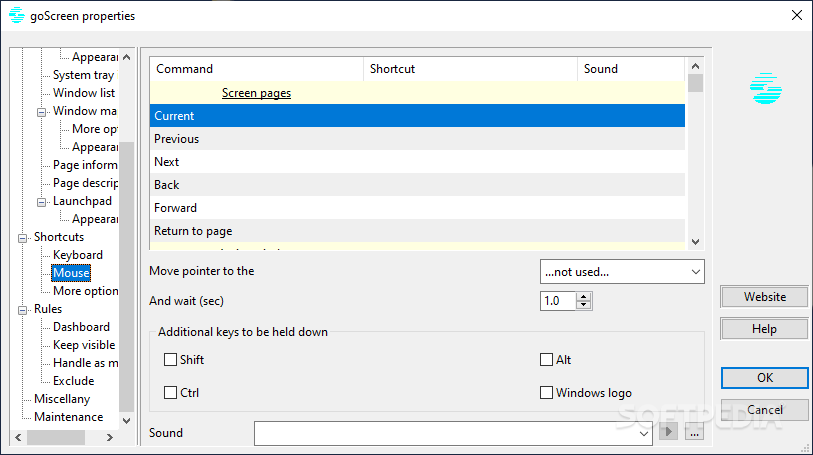Select the Miscellany tree item
Viewport: 813px width, 455px height.
point(62,399)
